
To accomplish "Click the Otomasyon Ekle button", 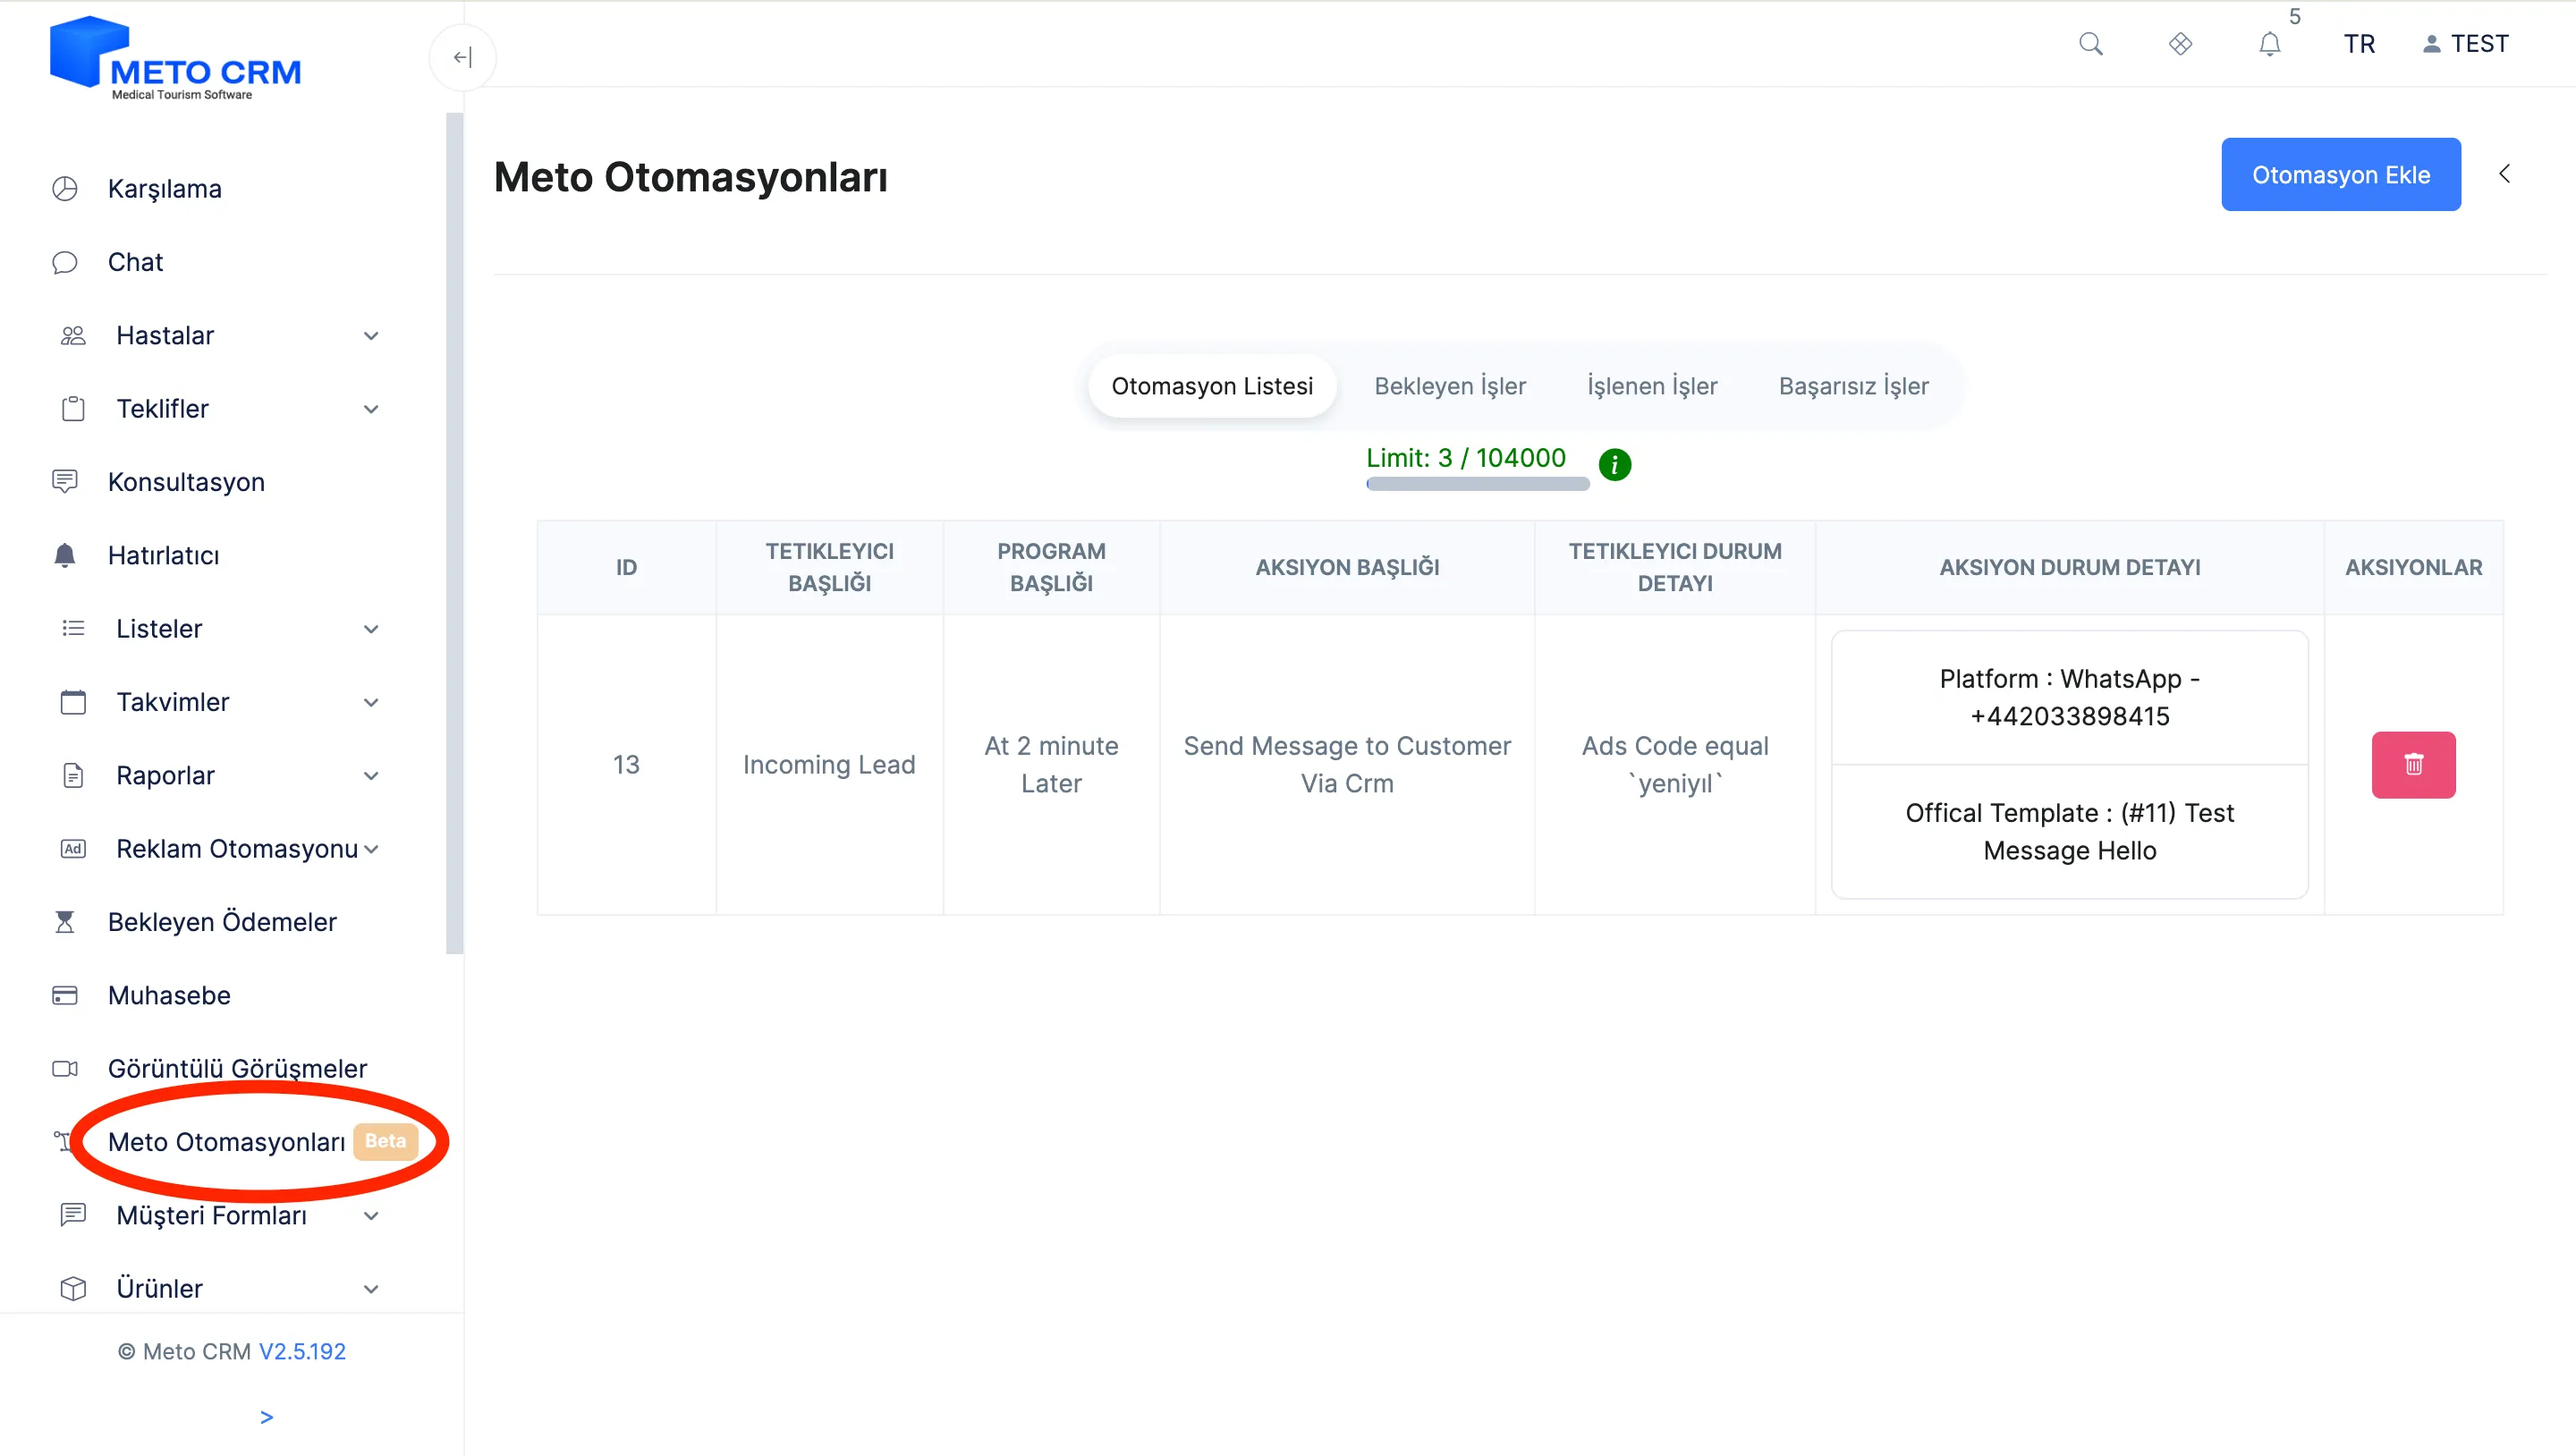I will 2341,175.
